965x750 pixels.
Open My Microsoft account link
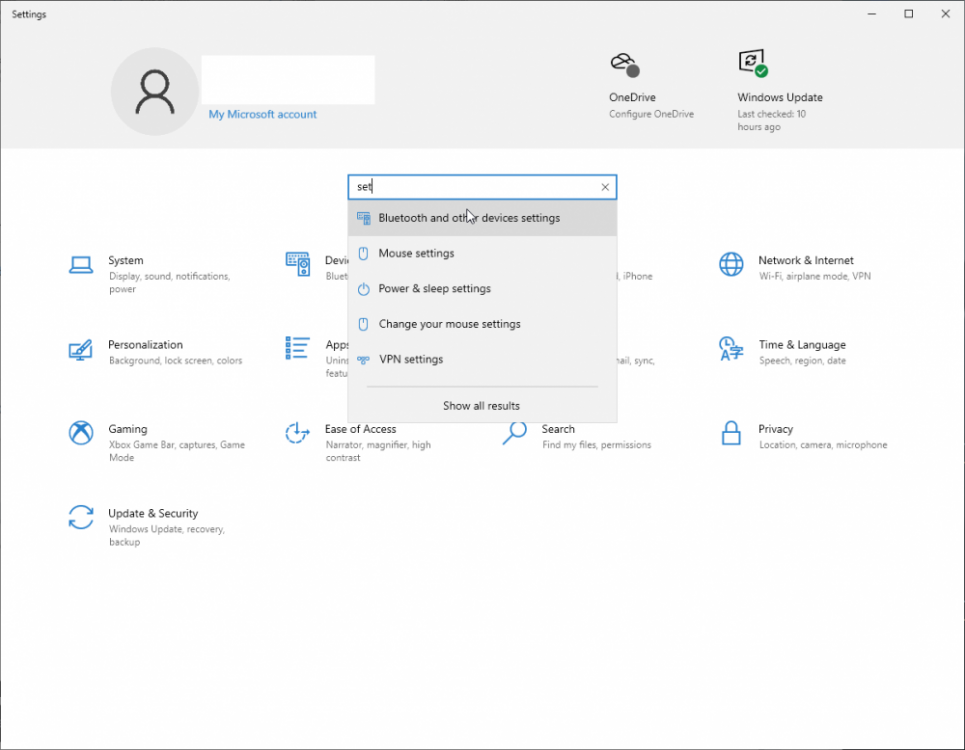tap(262, 114)
